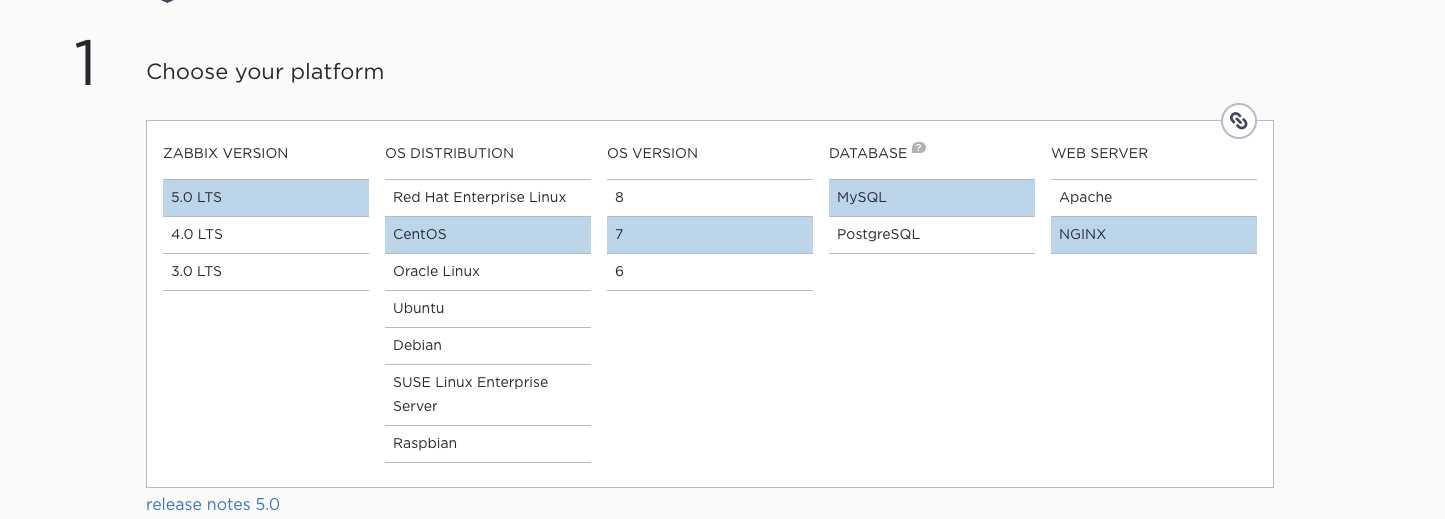Select SUSE Linux Enterprise Server

[x=488, y=395]
